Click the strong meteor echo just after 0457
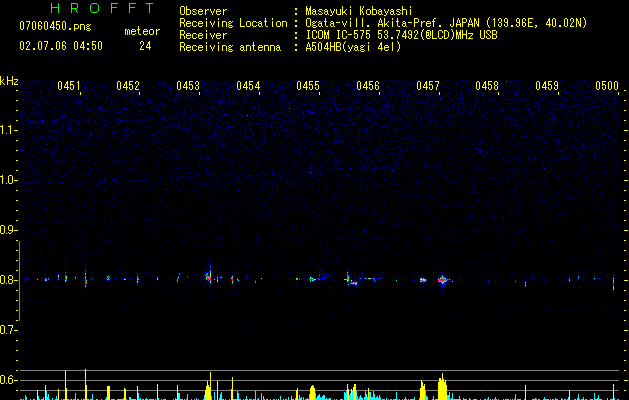 tap(442, 280)
